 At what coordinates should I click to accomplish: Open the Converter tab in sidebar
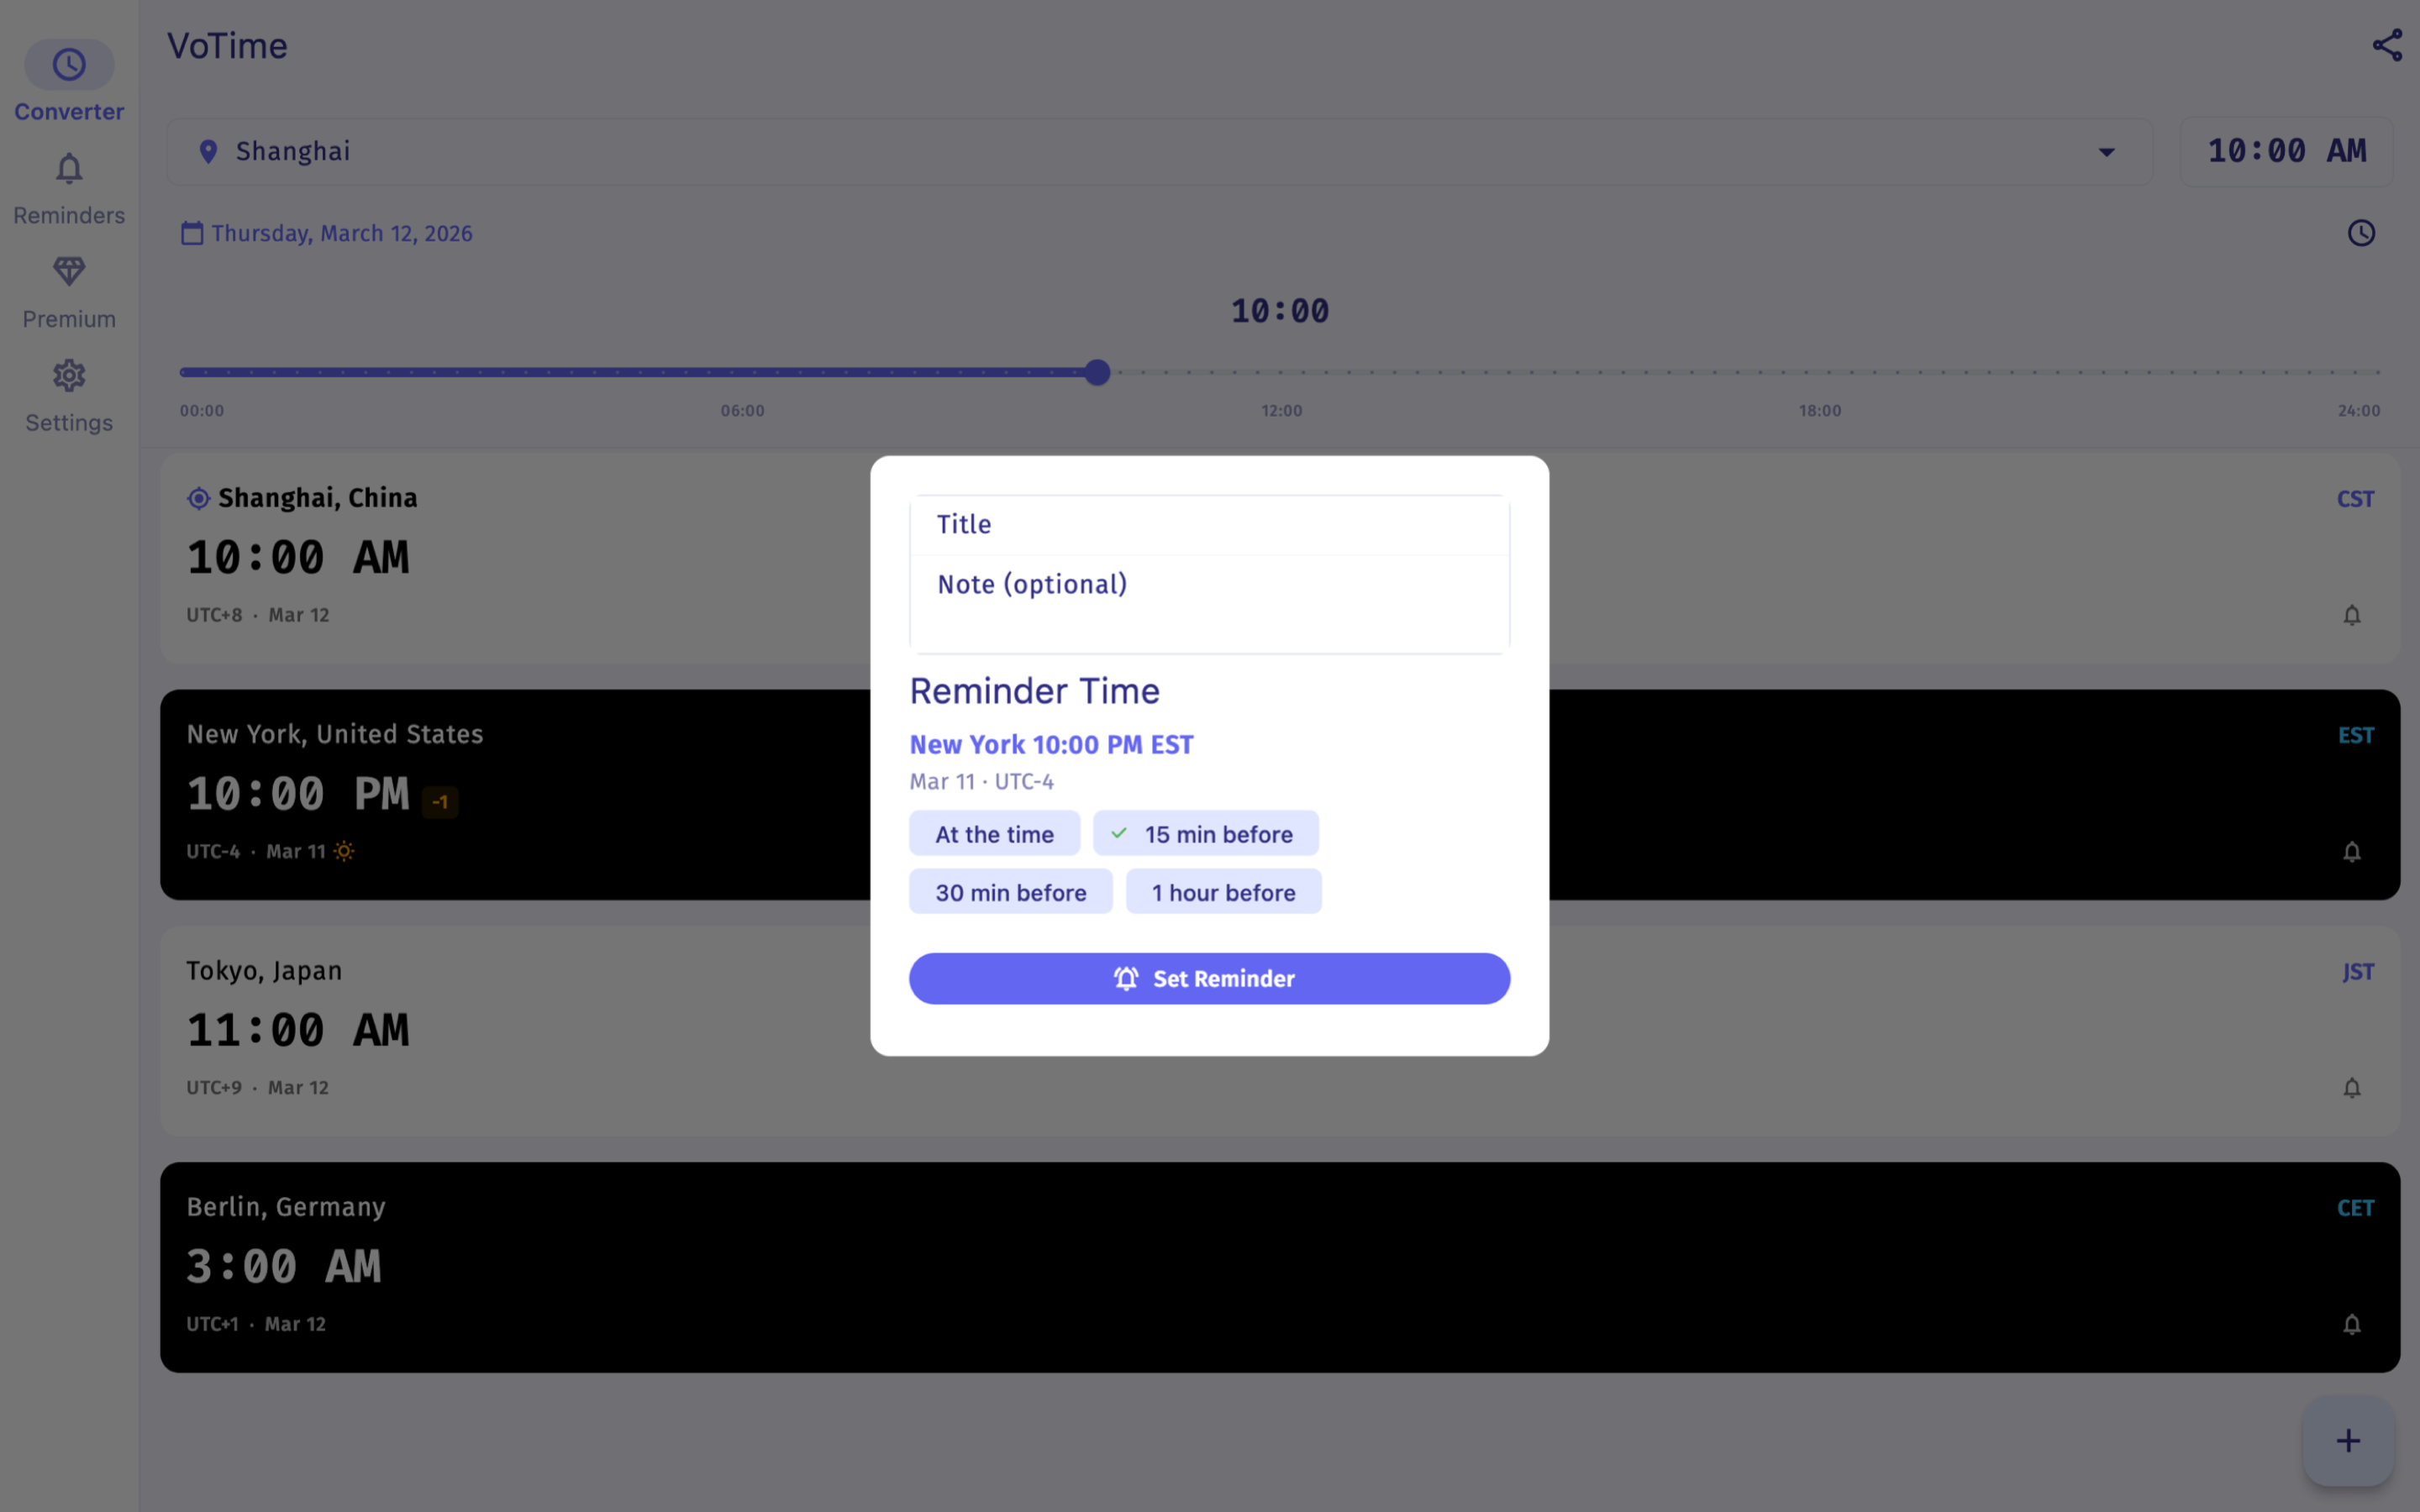pos(69,83)
